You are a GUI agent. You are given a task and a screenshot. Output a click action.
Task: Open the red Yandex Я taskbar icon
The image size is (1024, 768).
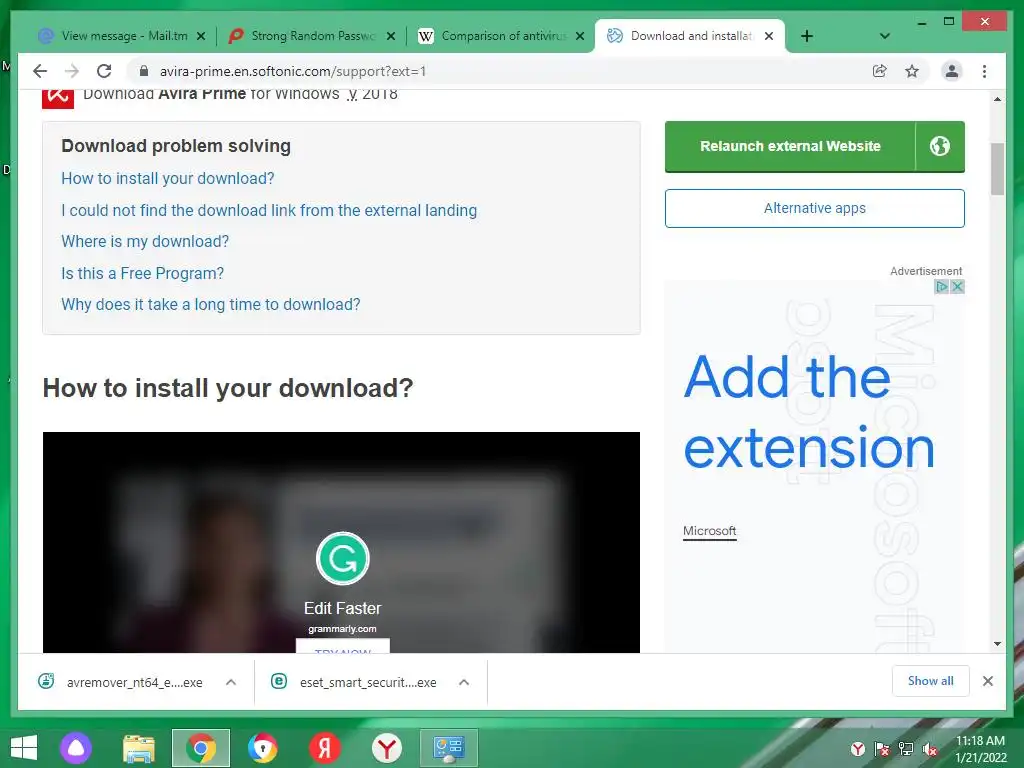(325, 748)
